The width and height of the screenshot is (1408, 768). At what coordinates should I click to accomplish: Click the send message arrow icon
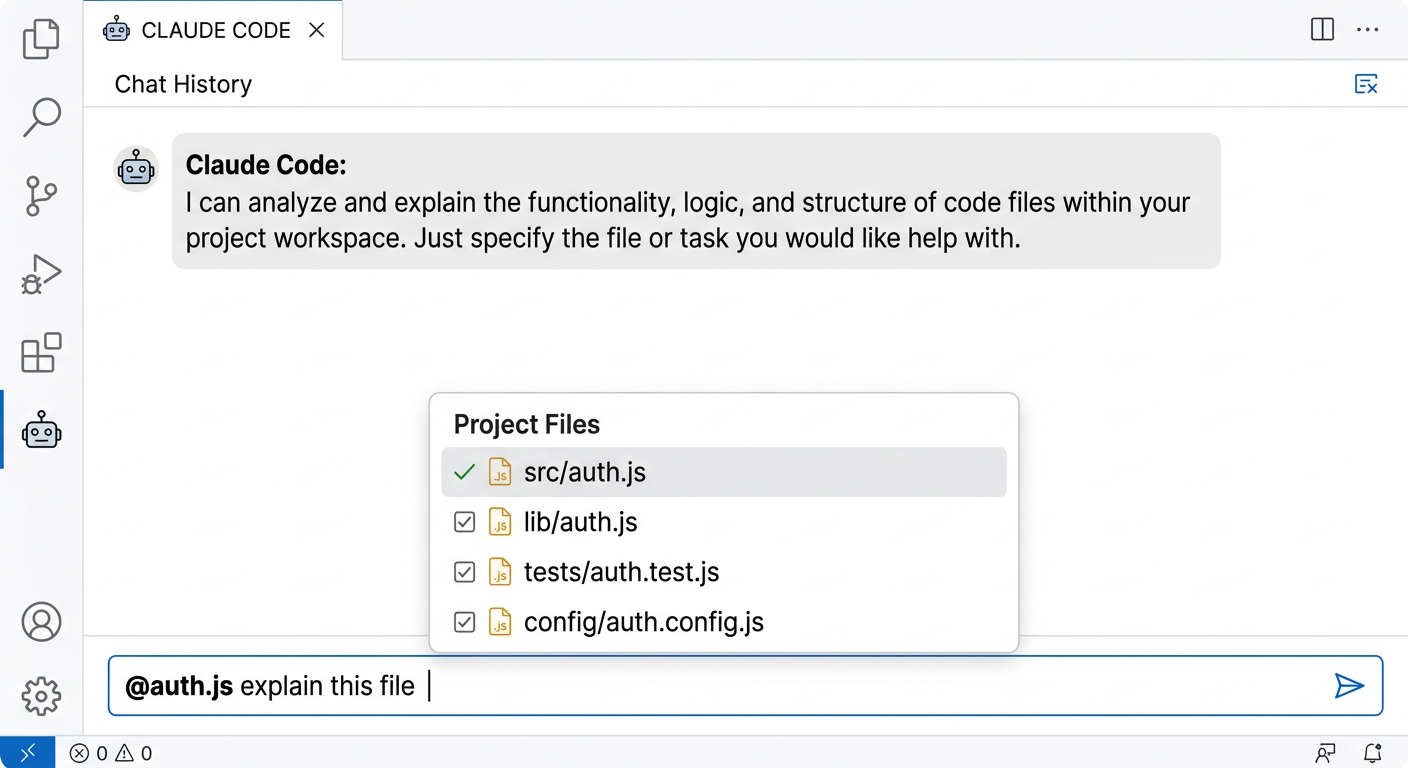(x=1349, y=685)
